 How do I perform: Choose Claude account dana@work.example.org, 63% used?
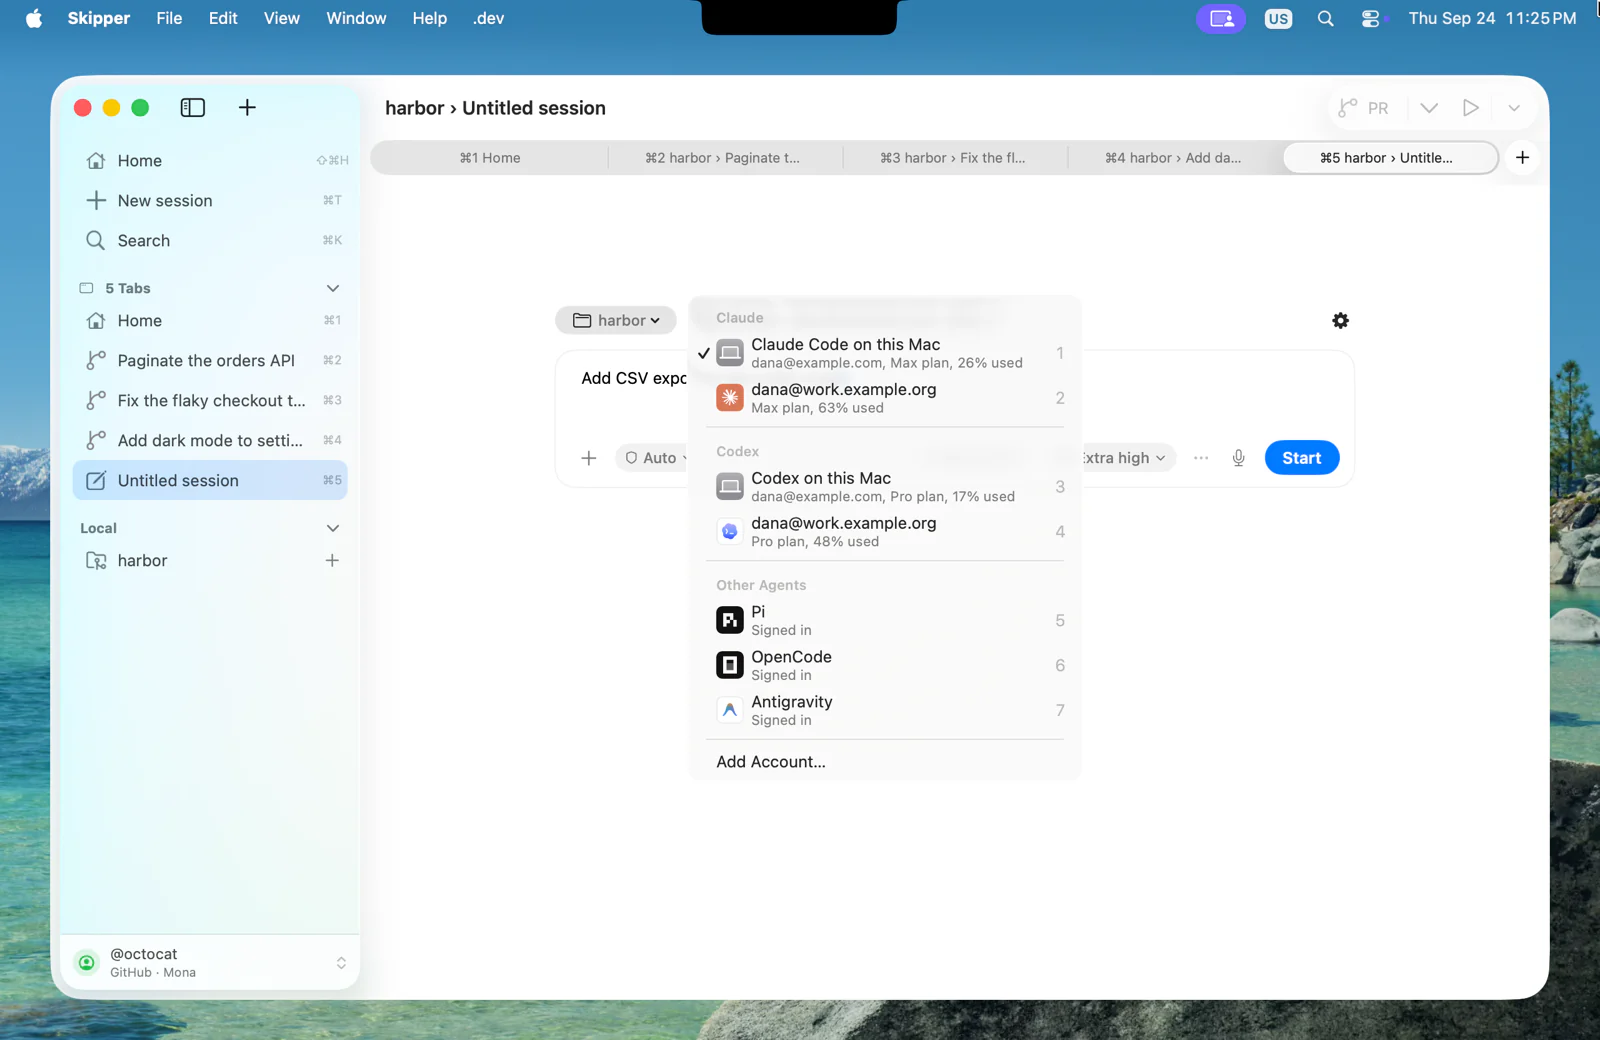886,398
